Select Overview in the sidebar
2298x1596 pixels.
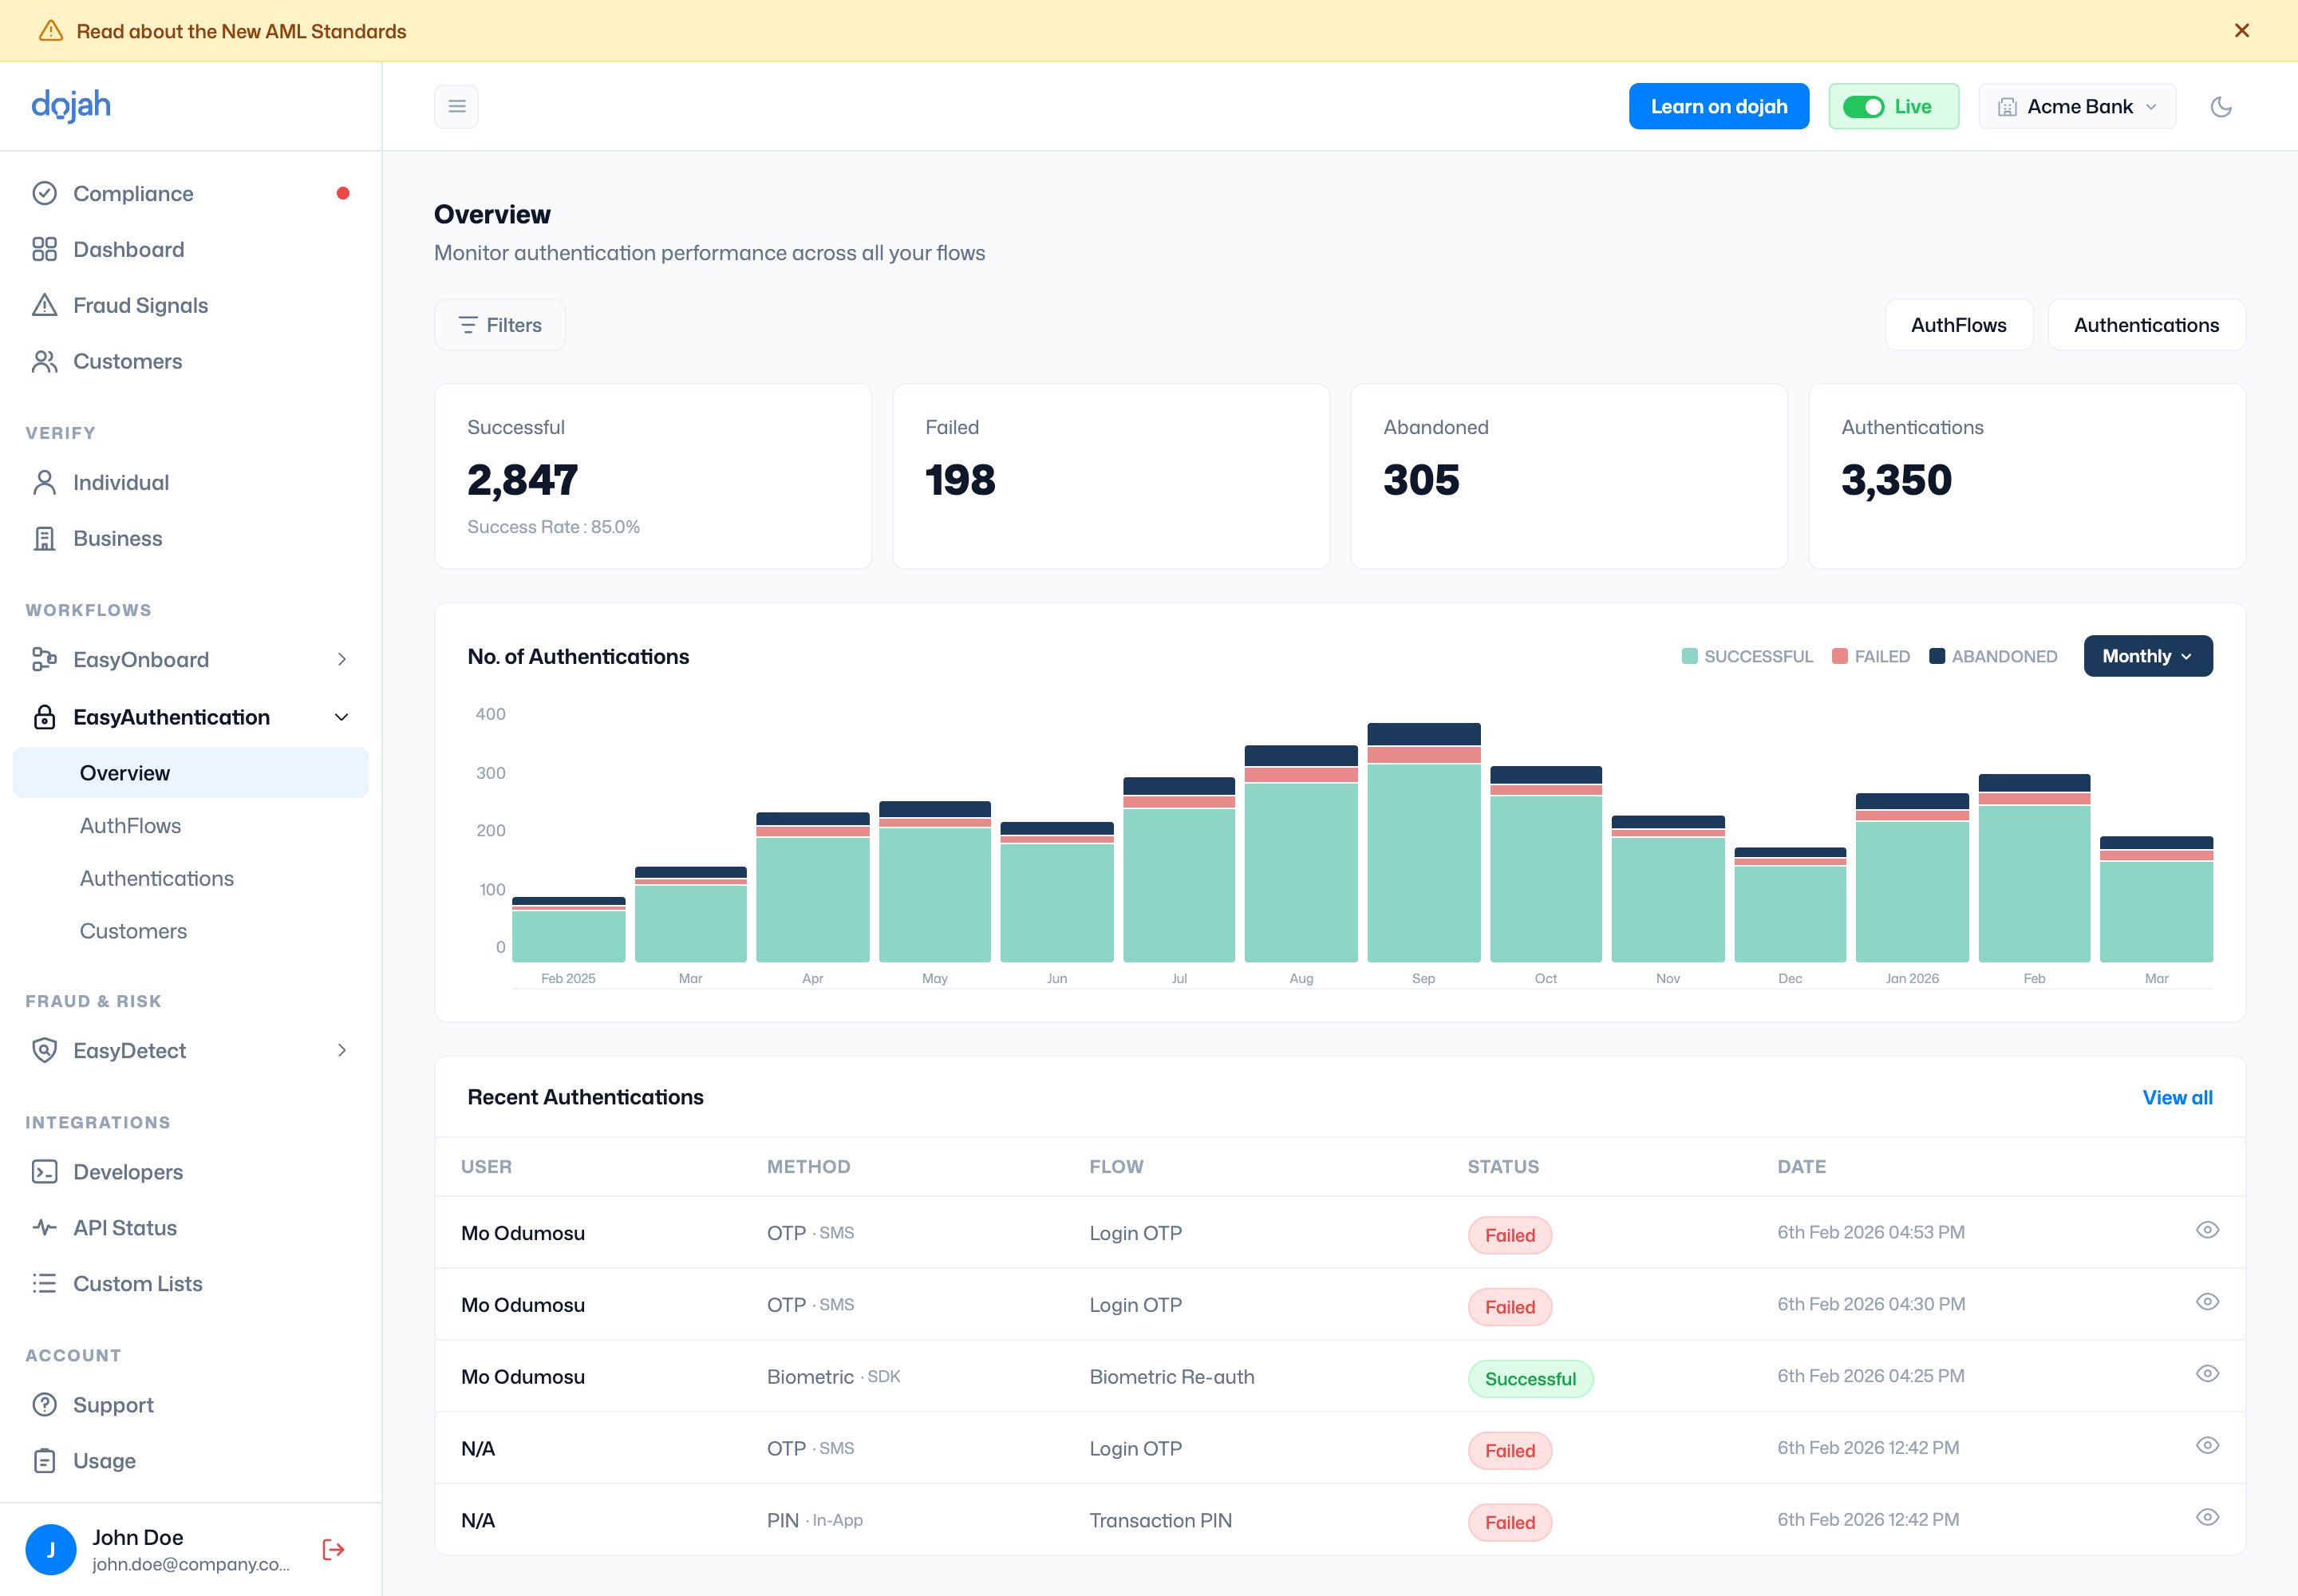pyautogui.click(x=190, y=773)
